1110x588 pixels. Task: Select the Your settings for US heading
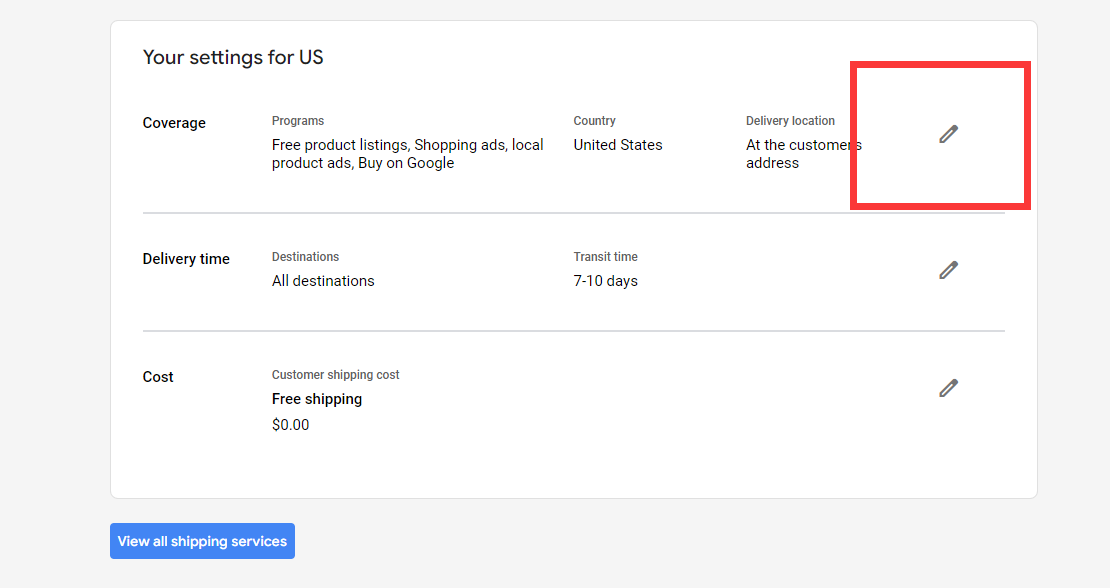(233, 57)
